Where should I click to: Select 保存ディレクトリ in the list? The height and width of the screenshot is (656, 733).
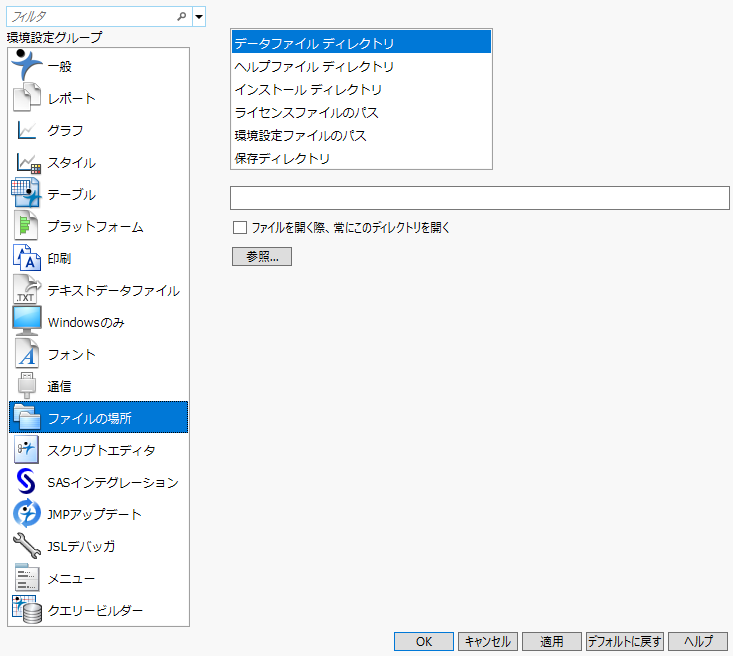(282, 159)
